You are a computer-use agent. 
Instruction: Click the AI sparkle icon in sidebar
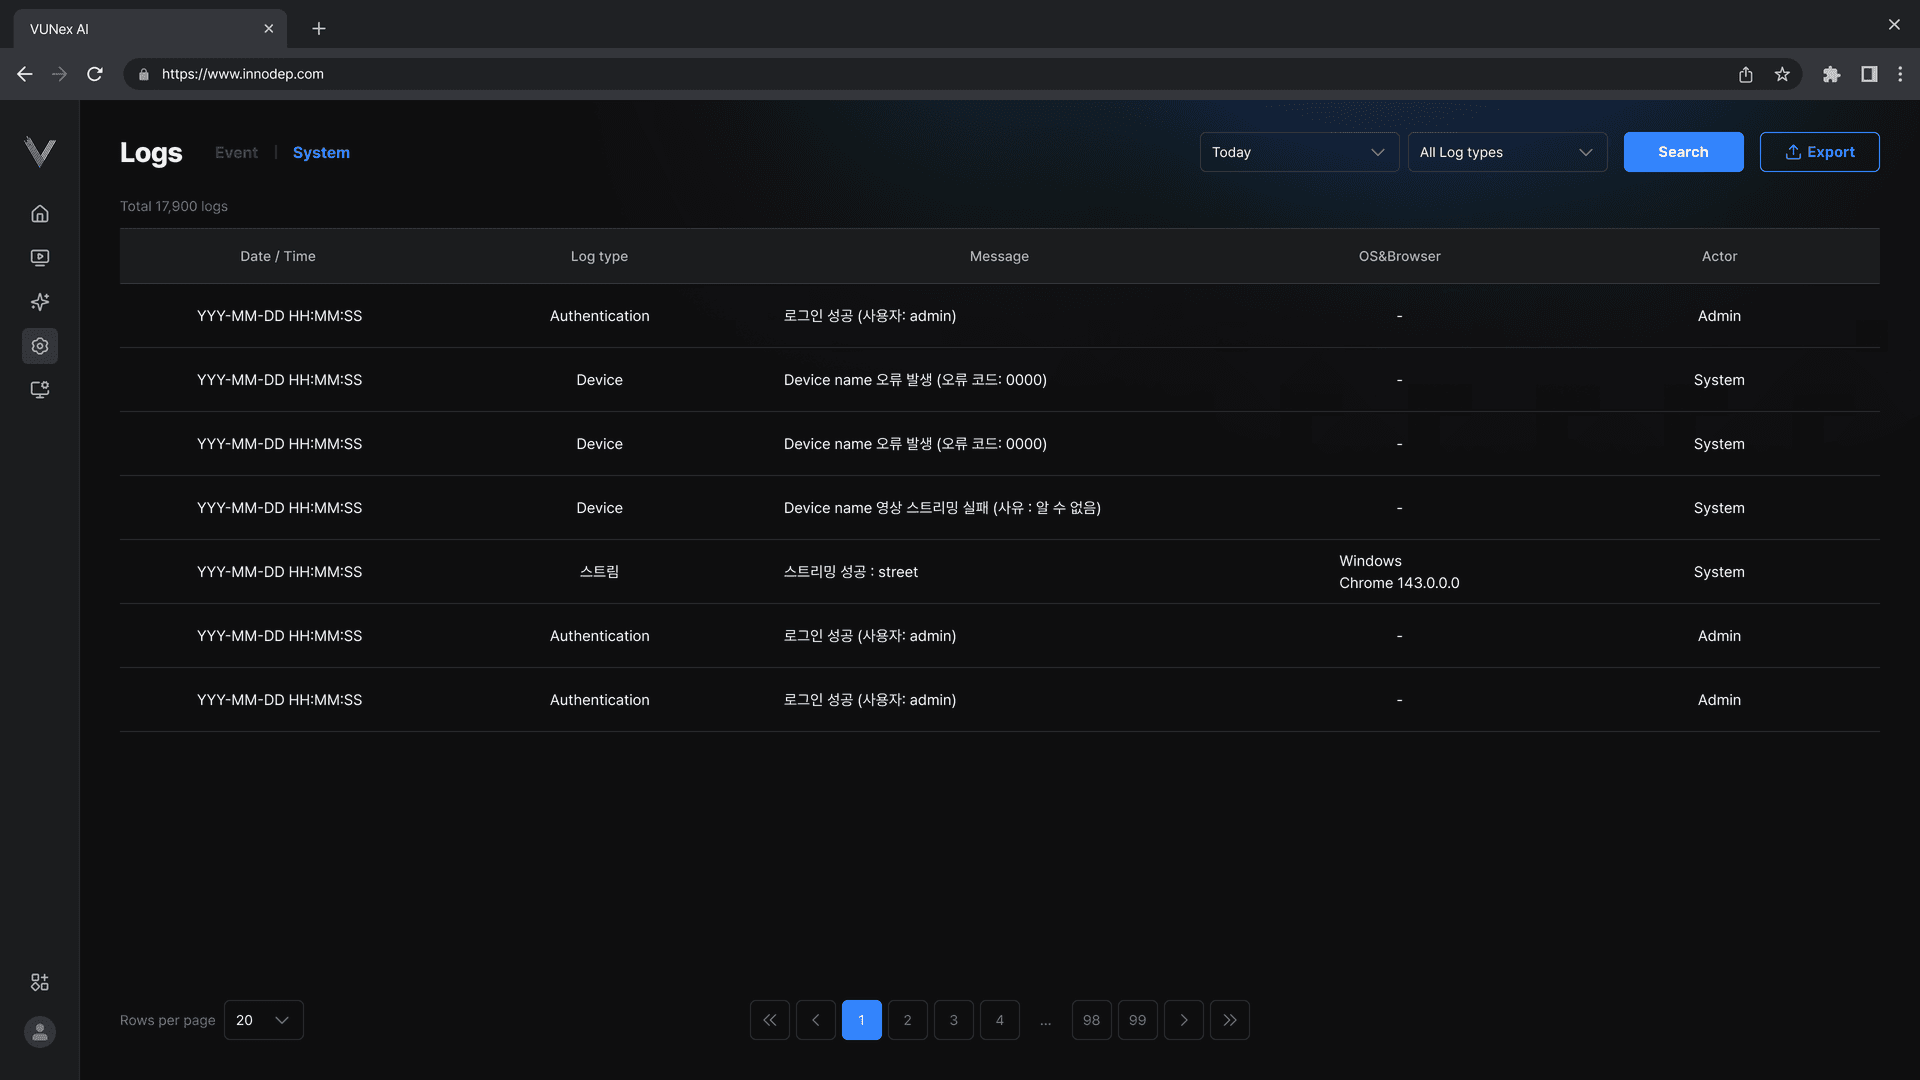(40, 302)
